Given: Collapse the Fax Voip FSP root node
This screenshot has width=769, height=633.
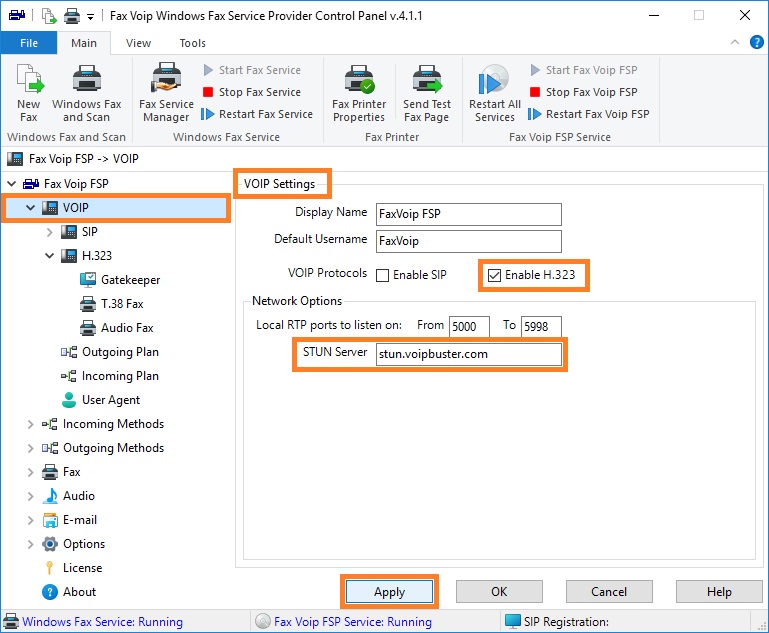Looking at the screenshot, I should click(x=11, y=184).
